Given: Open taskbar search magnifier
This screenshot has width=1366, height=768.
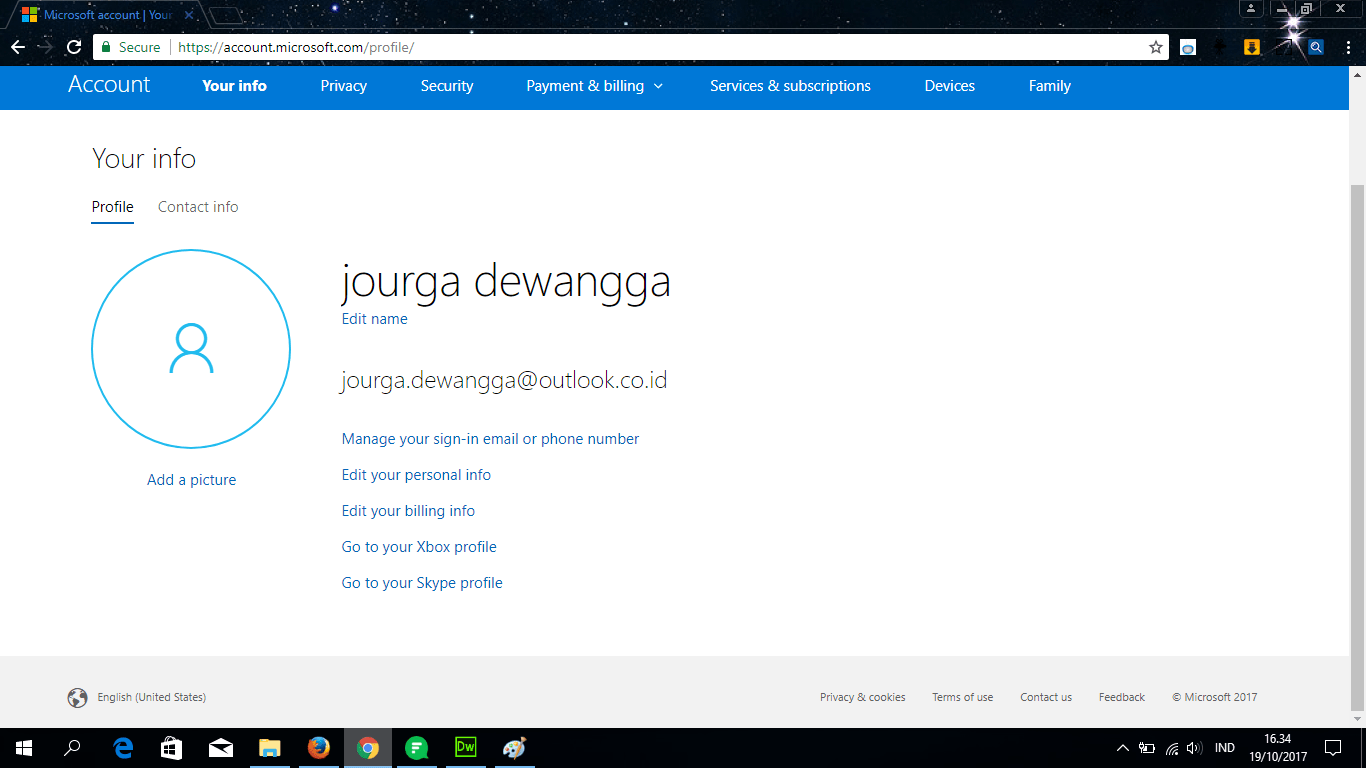Looking at the screenshot, I should [x=72, y=748].
